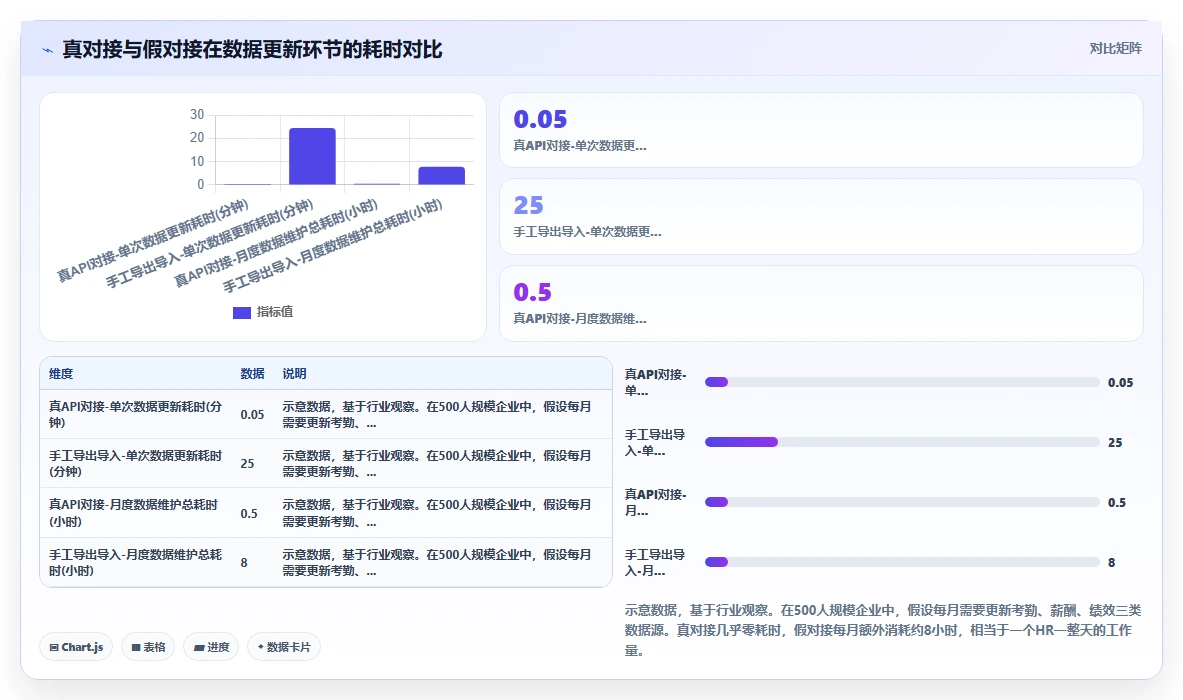Click the progress bar valued 0.05

pyautogui.click(x=902, y=382)
